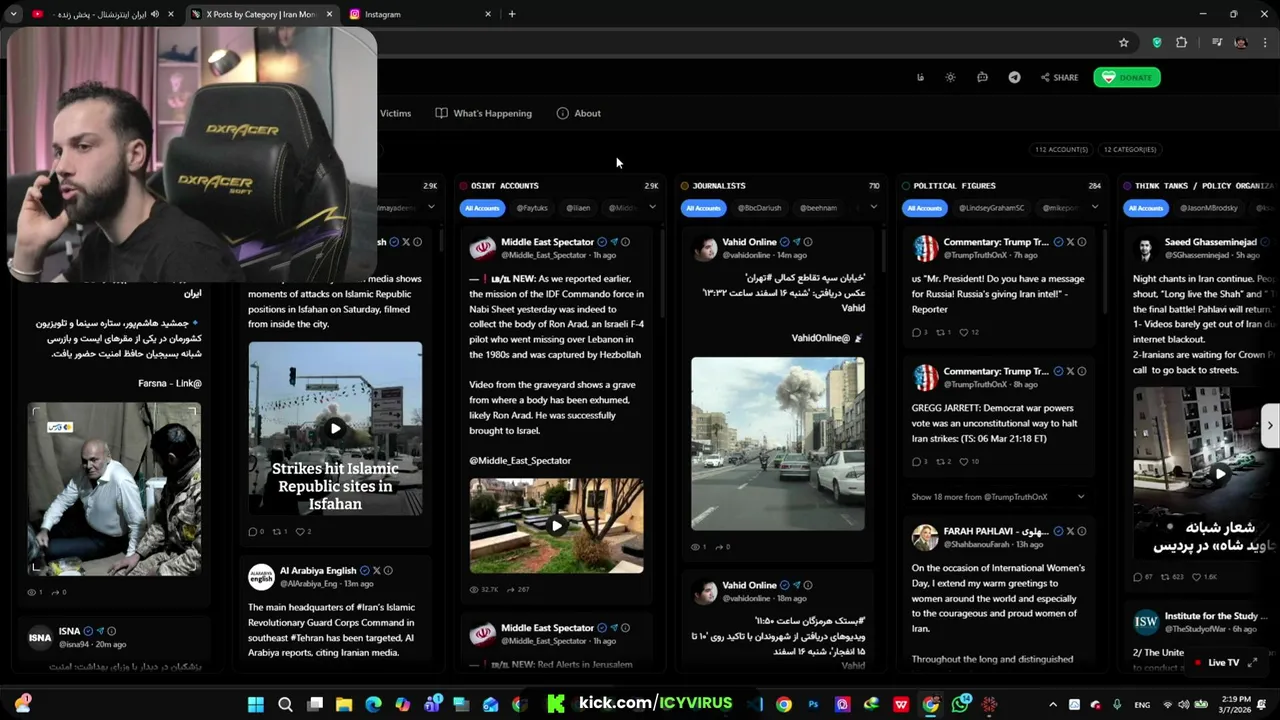This screenshot has width=1280, height=720.
Task: Show hidden system tray icons chevron
Action: point(1052,705)
